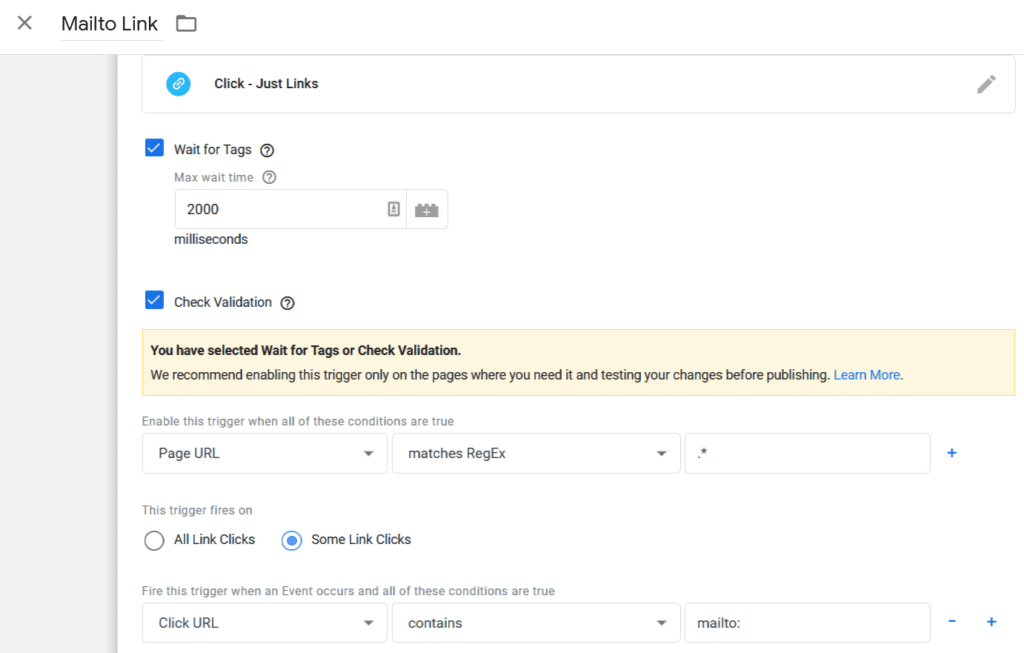Open the Click URL variable dropdown

pyautogui.click(x=264, y=623)
